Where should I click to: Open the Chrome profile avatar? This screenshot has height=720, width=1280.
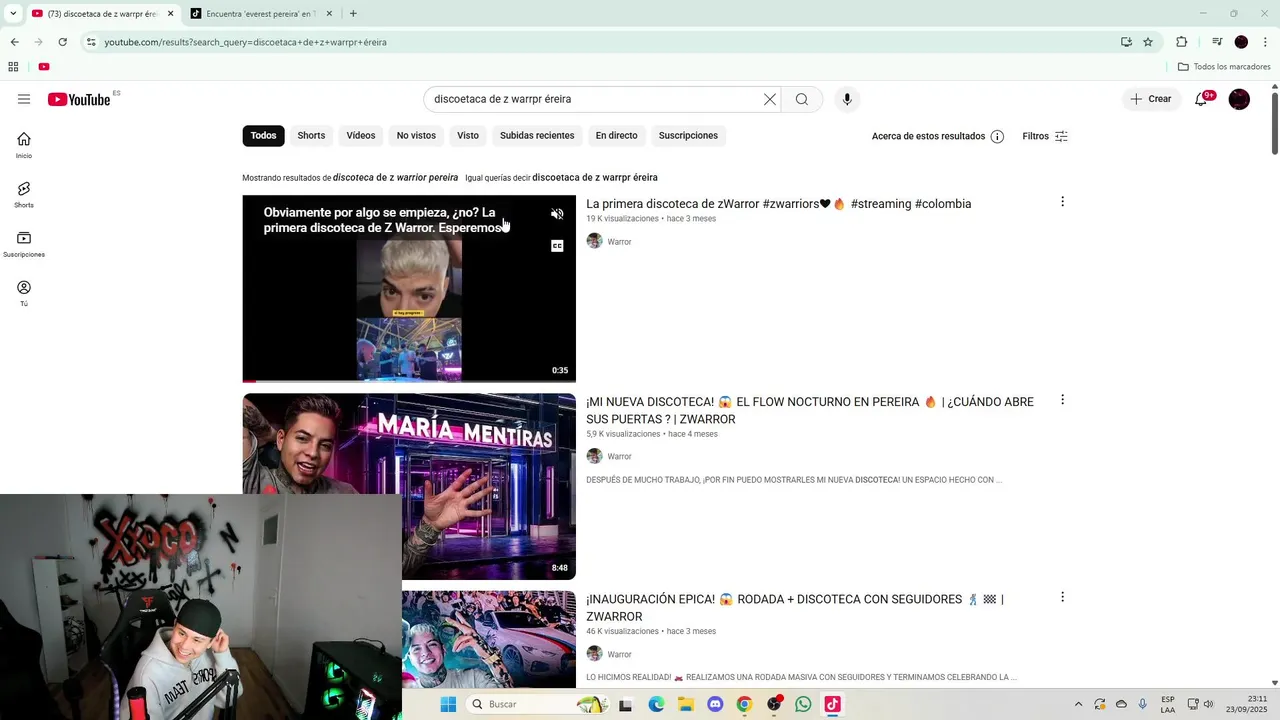pyautogui.click(x=1241, y=42)
